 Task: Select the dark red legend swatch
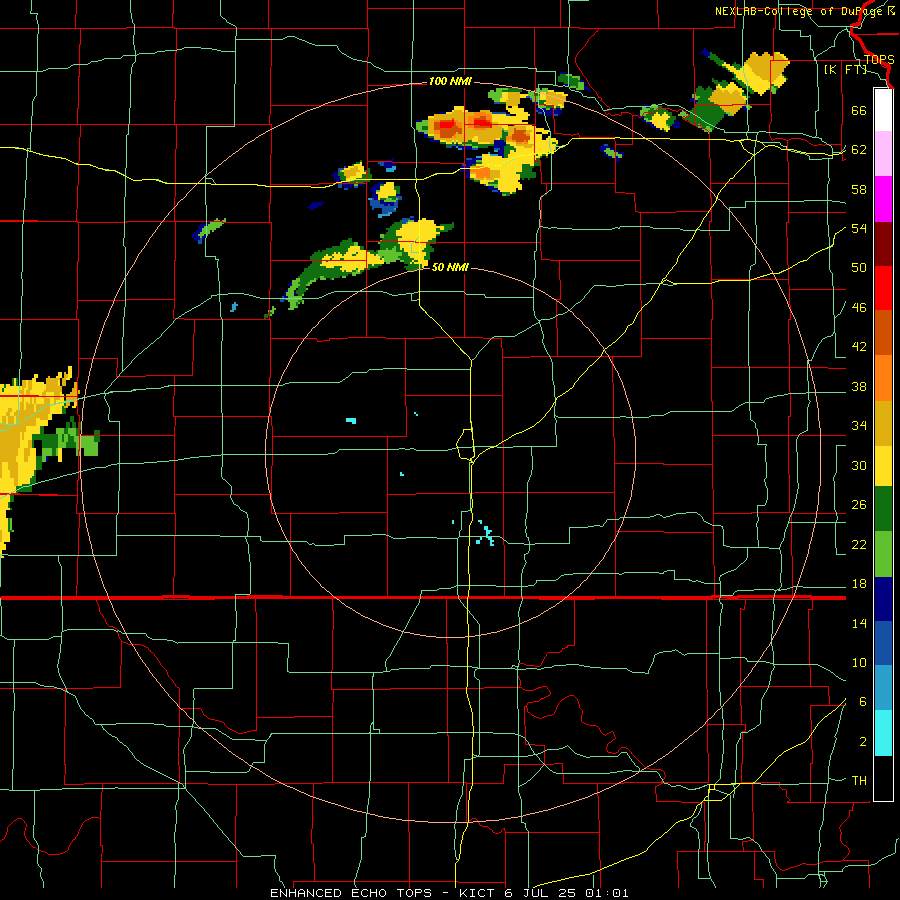click(x=883, y=244)
